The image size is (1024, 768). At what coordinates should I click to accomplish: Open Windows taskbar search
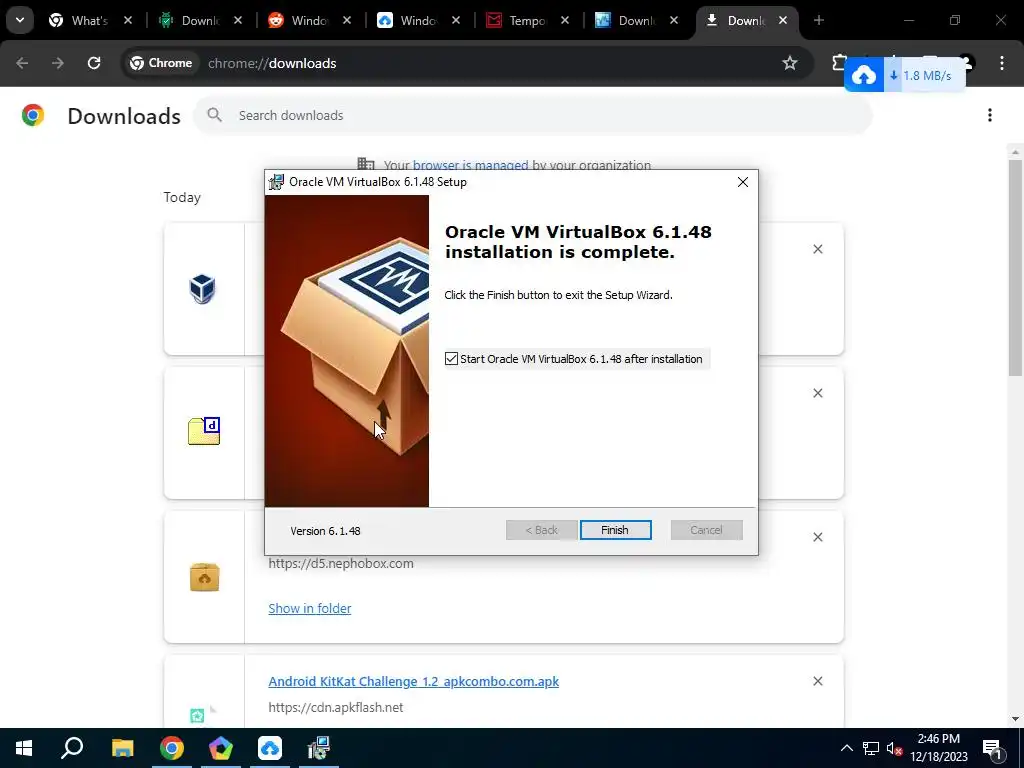[x=72, y=748]
